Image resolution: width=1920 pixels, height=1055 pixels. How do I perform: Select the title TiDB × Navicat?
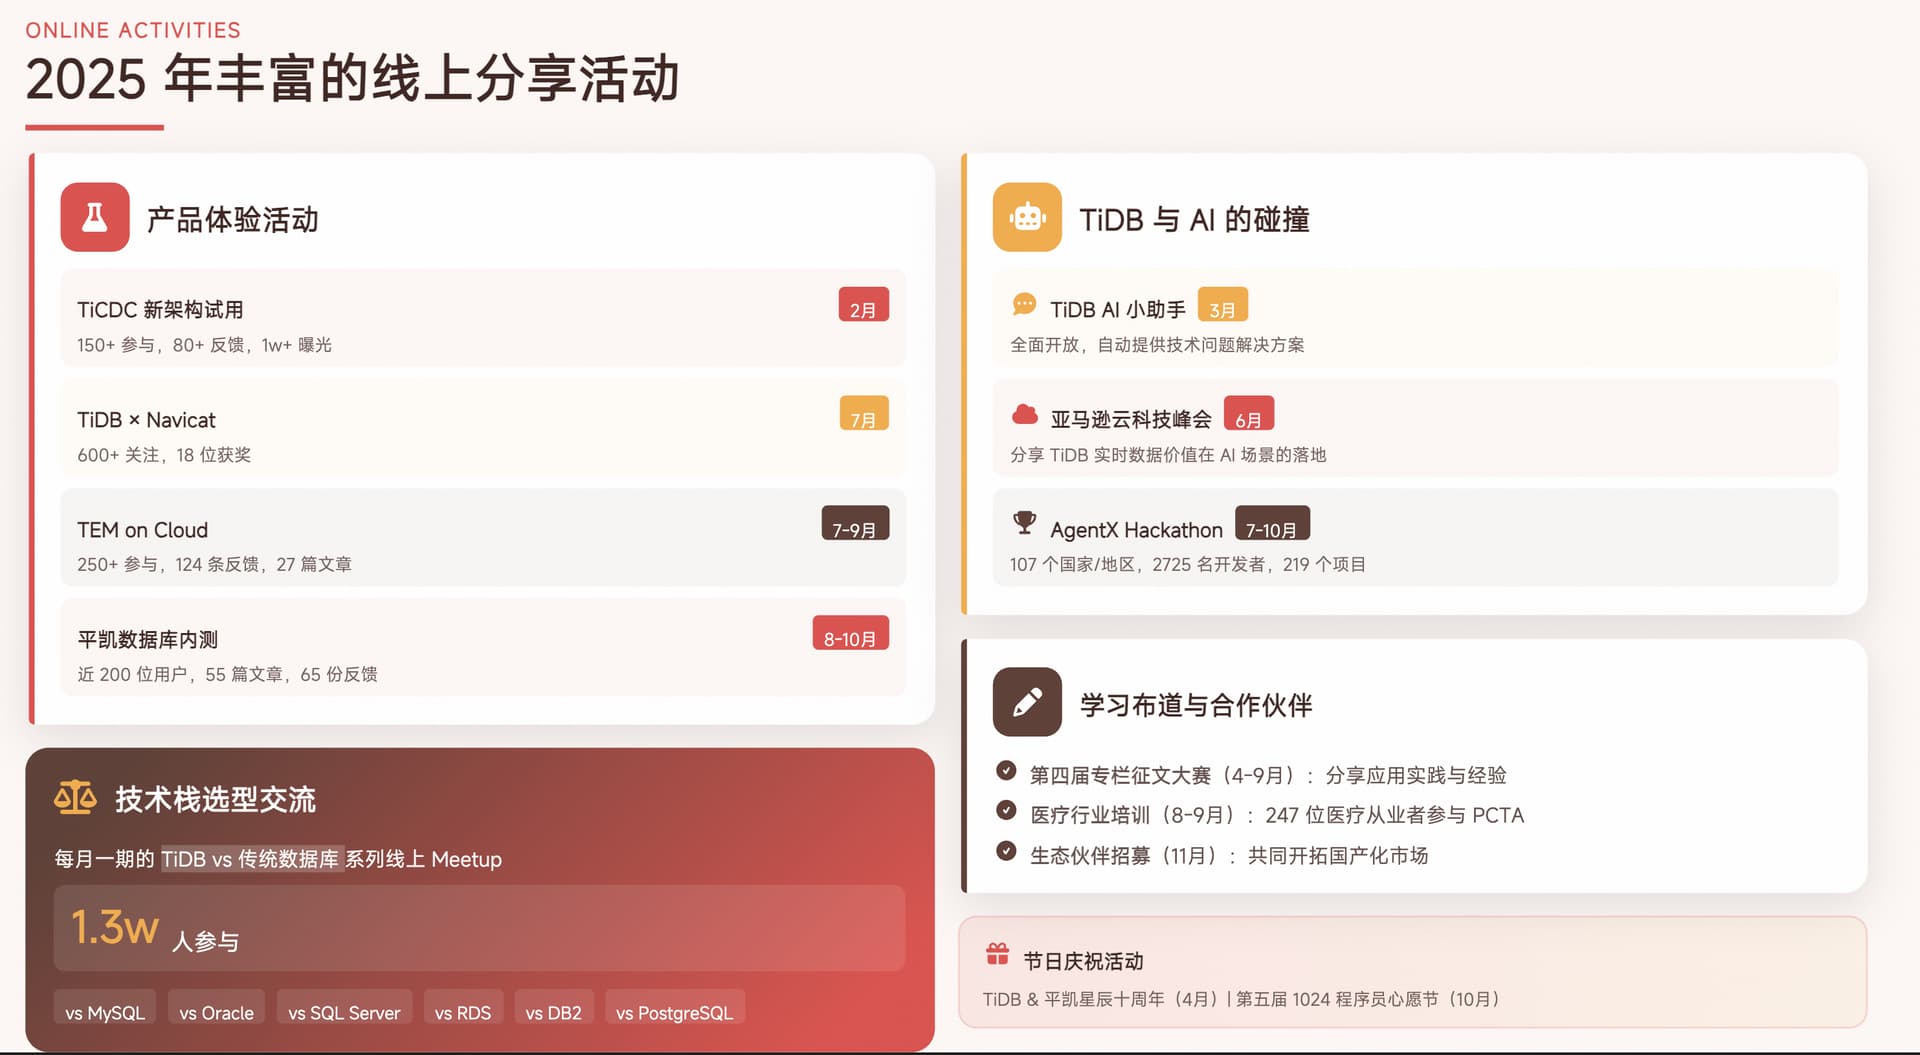[x=146, y=420]
